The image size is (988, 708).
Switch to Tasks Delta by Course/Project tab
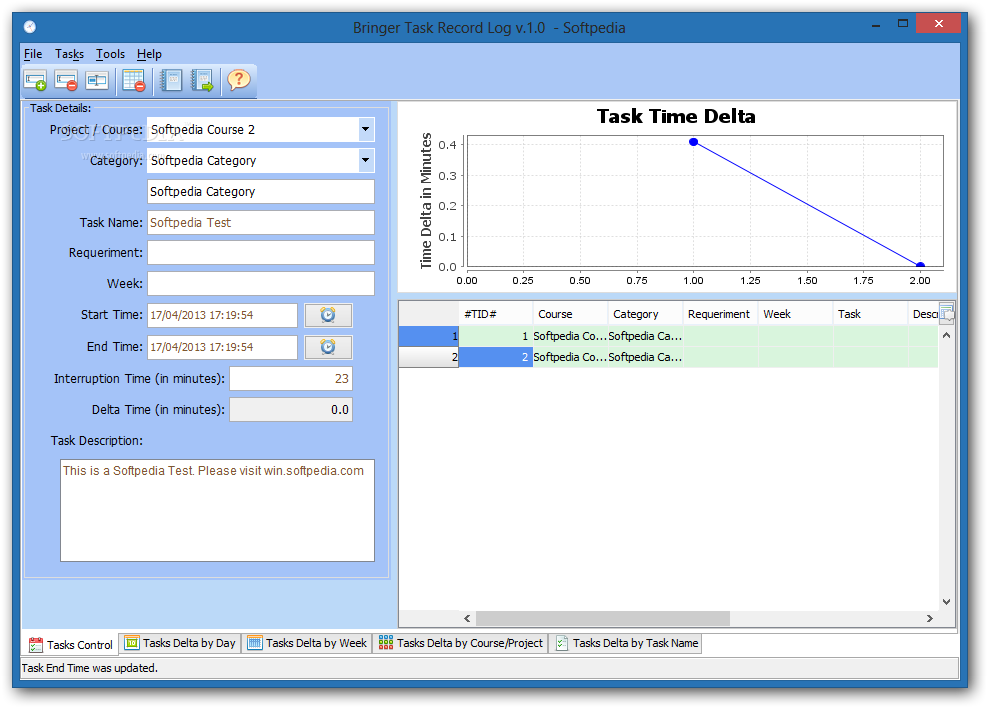coord(461,643)
